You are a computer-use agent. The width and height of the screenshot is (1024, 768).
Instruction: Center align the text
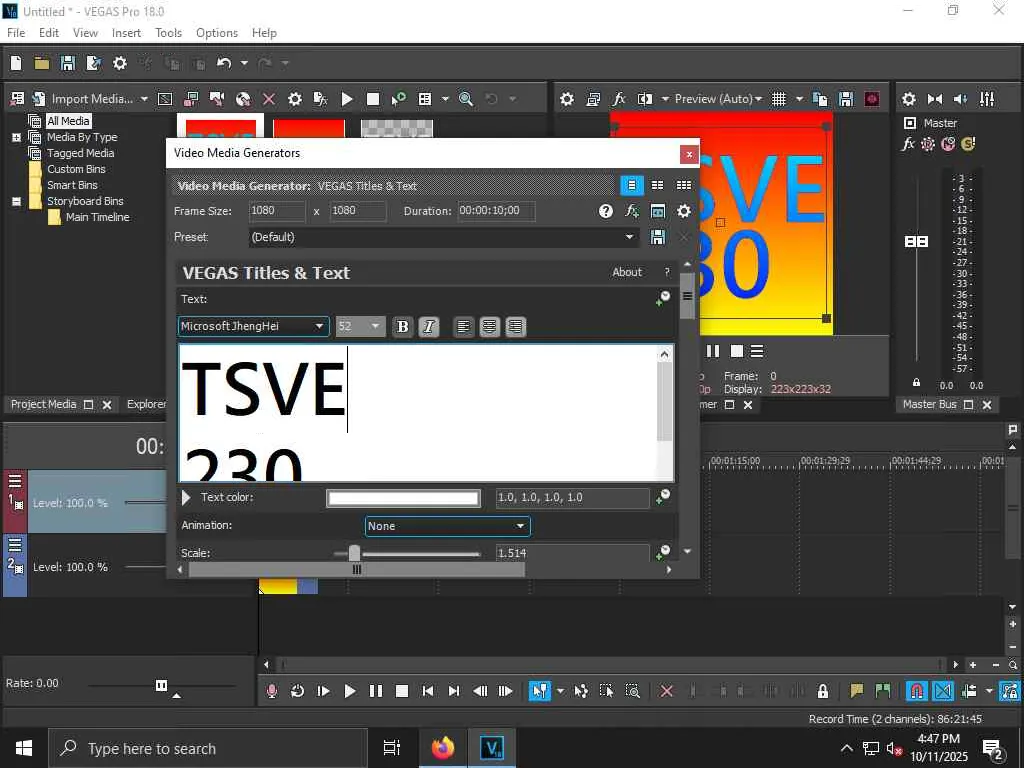489,327
